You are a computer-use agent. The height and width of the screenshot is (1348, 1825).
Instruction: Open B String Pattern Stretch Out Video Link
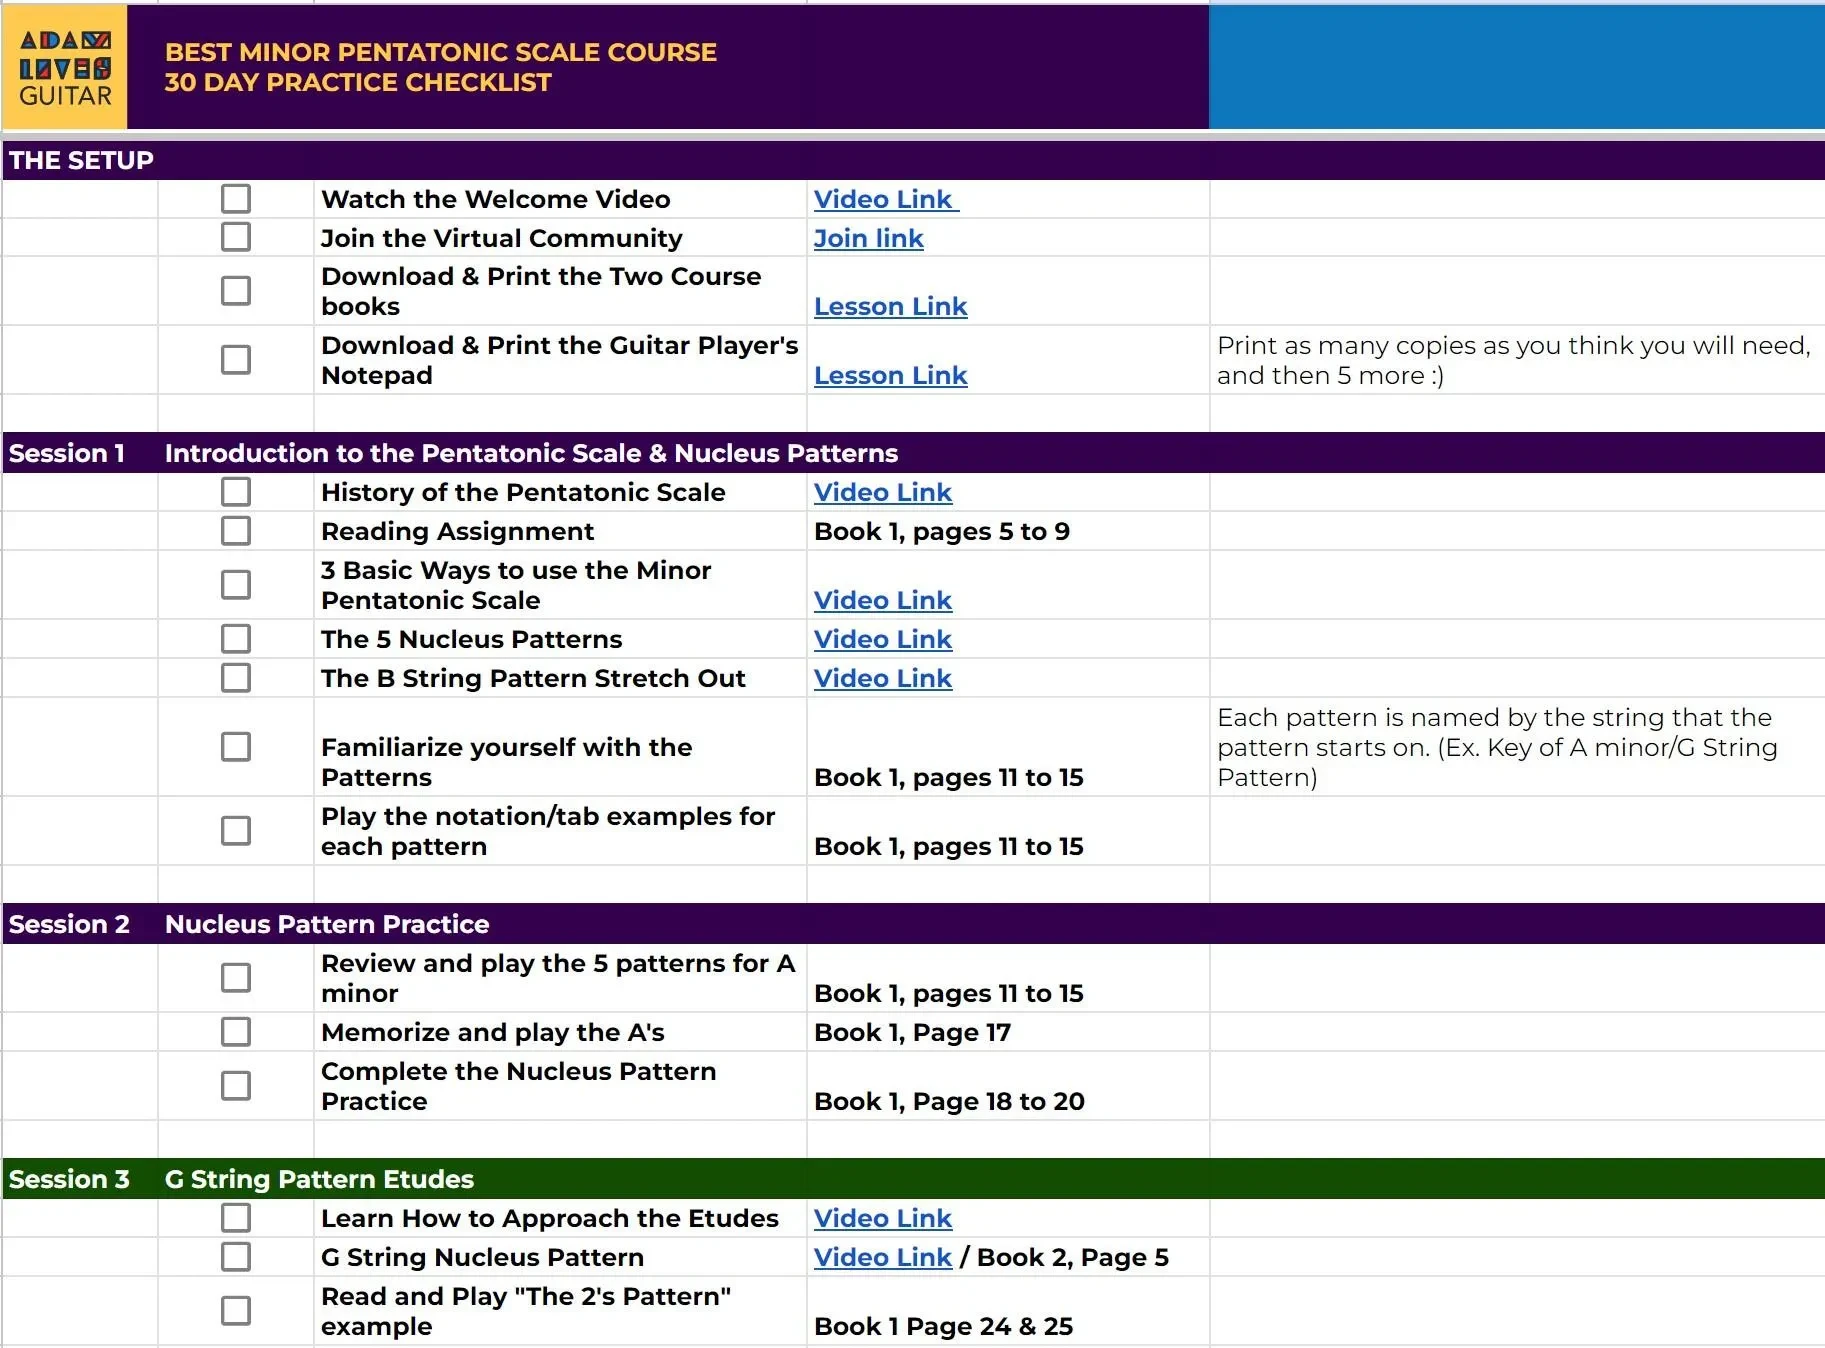click(883, 678)
